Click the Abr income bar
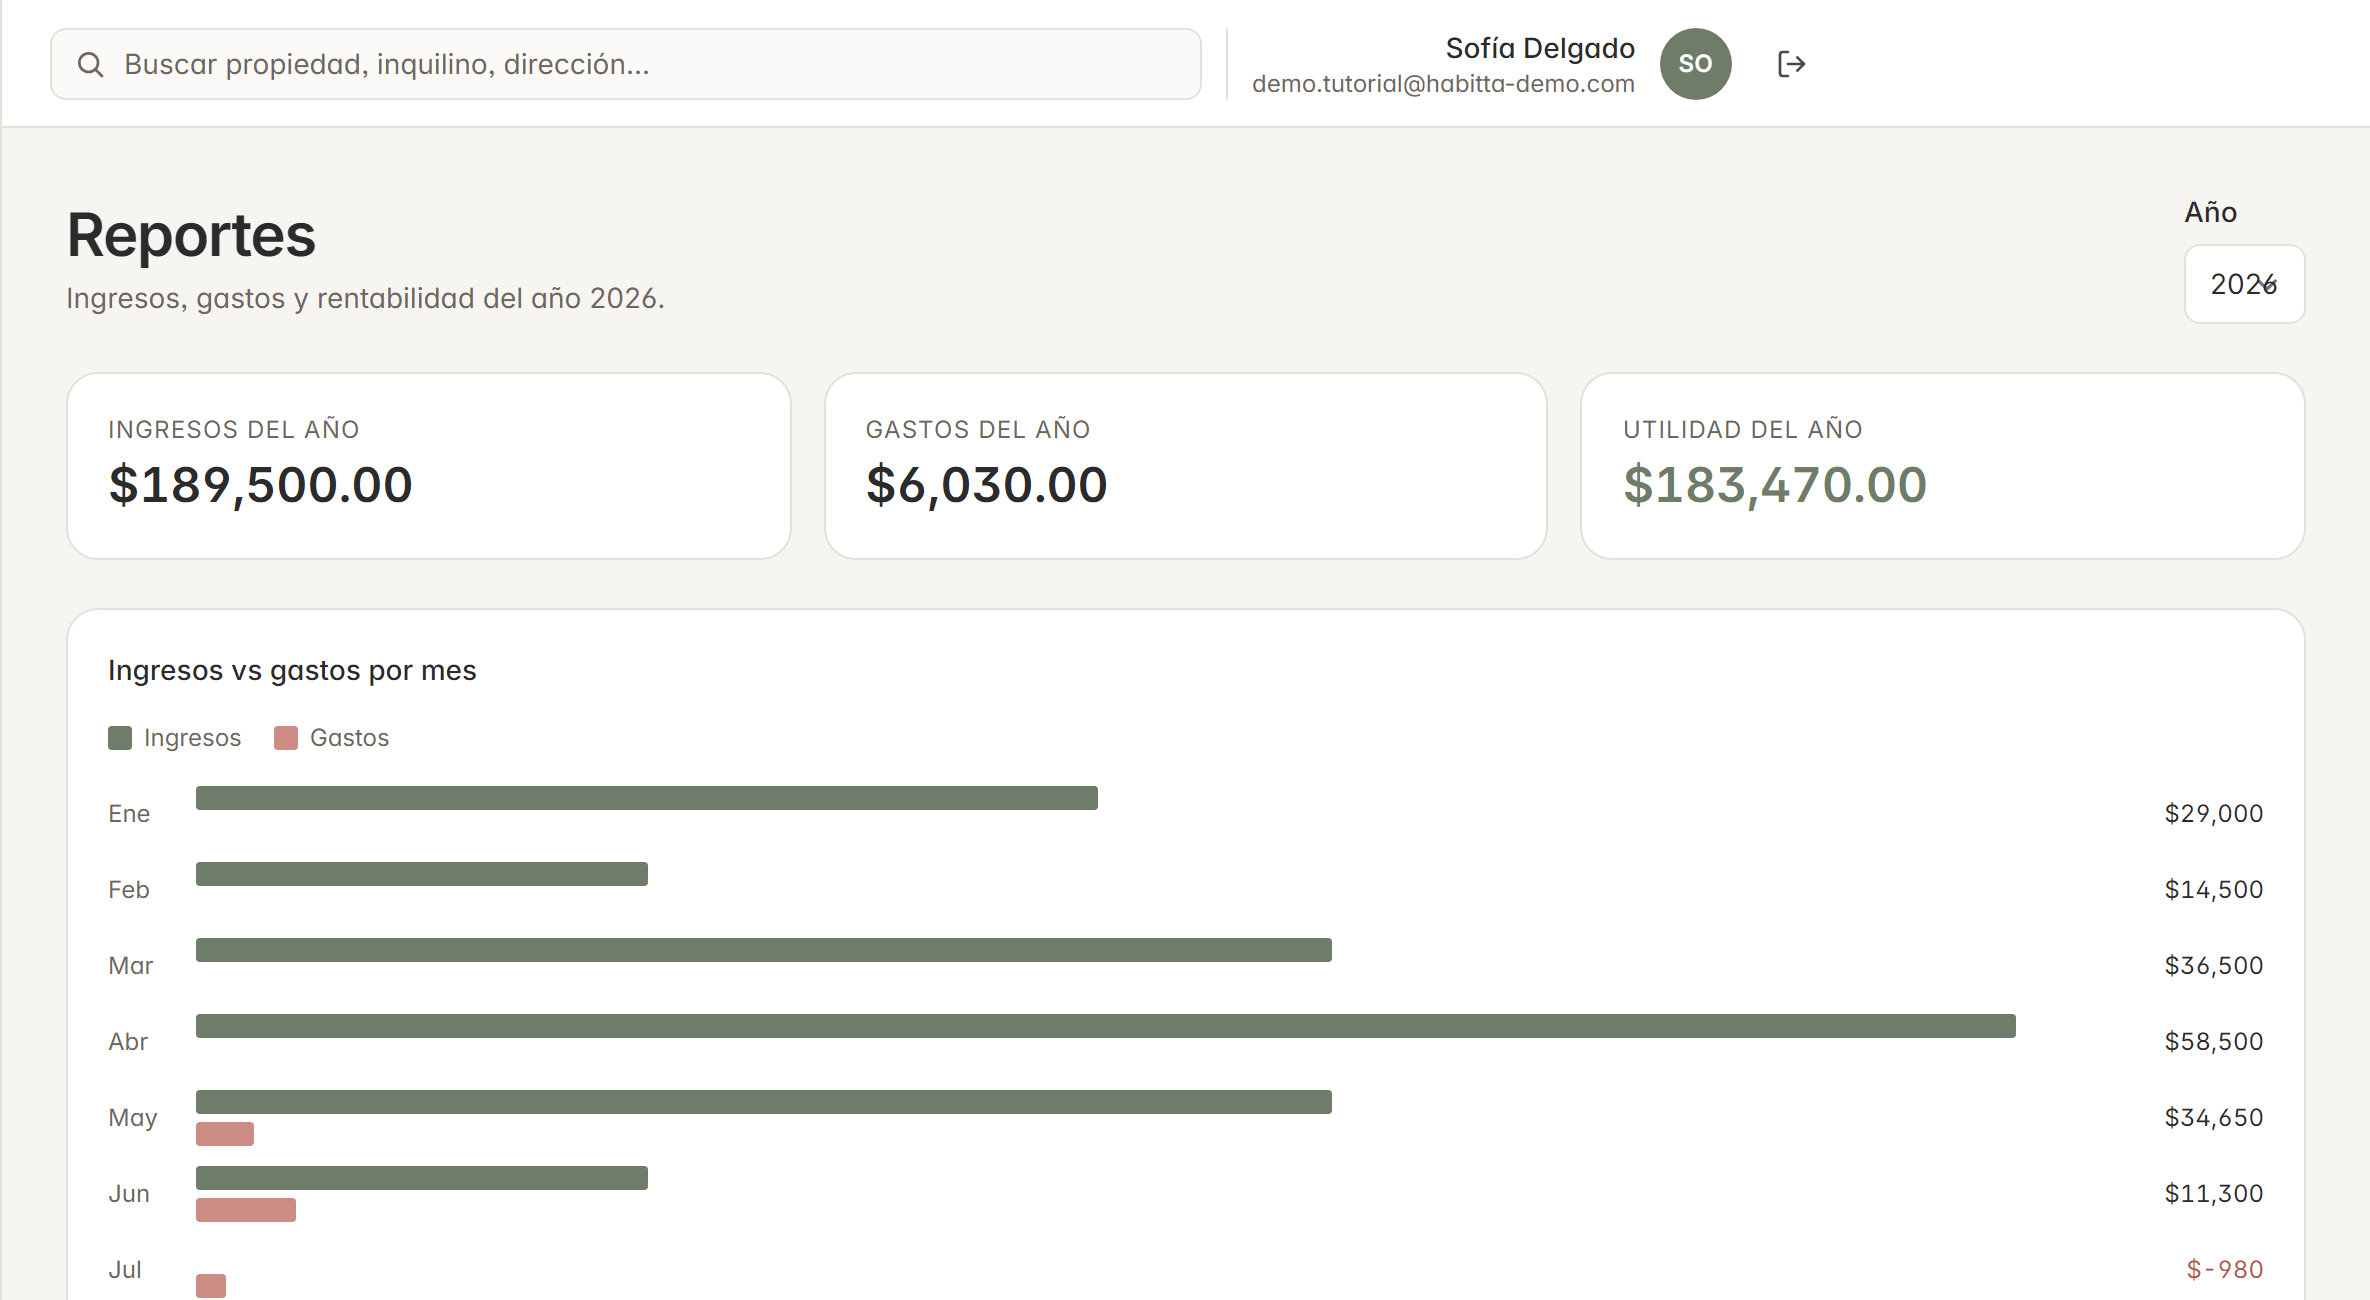2370x1300 pixels. [1106, 1026]
